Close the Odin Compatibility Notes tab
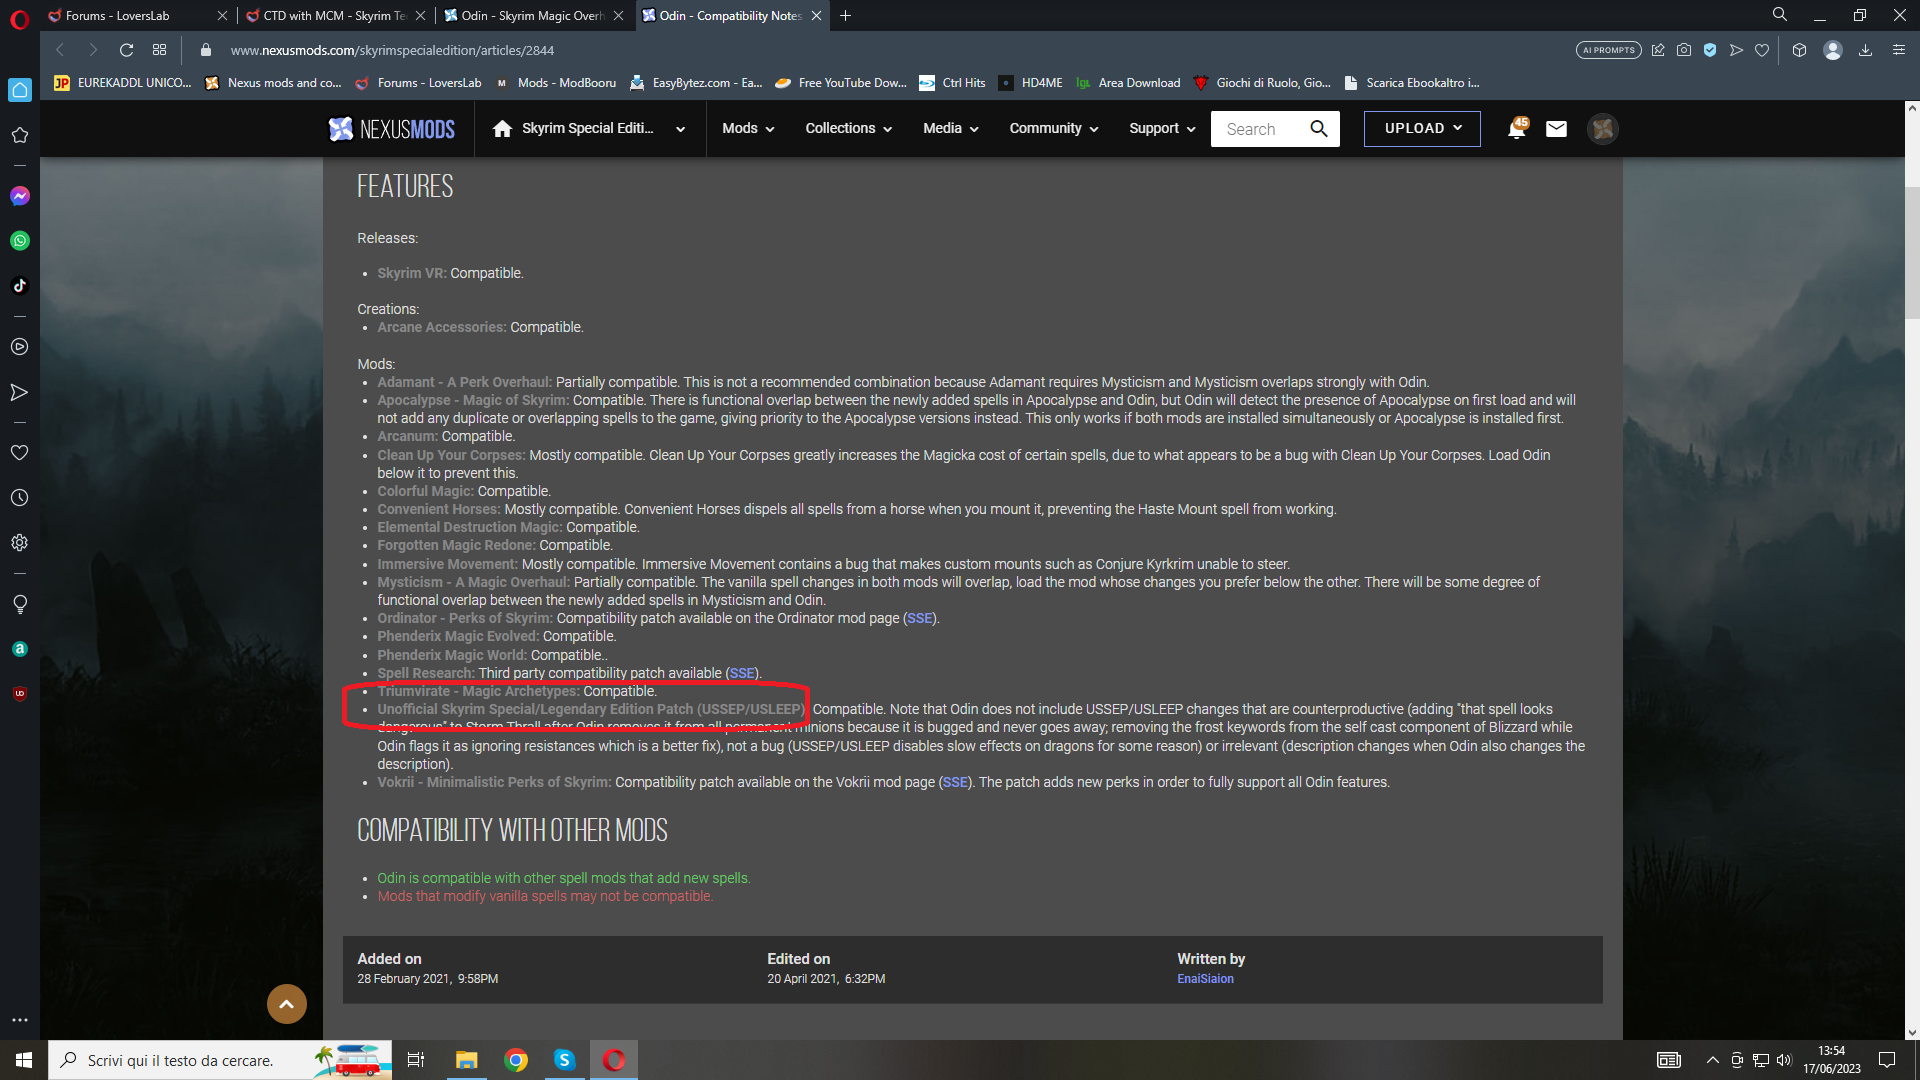The height and width of the screenshot is (1080, 1920). point(817,16)
